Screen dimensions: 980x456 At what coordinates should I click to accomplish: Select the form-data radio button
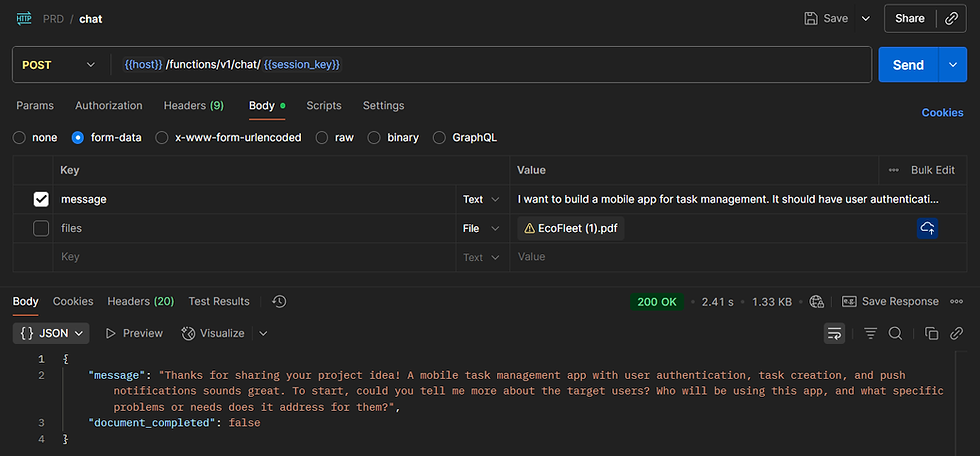(x=78, y=137)
